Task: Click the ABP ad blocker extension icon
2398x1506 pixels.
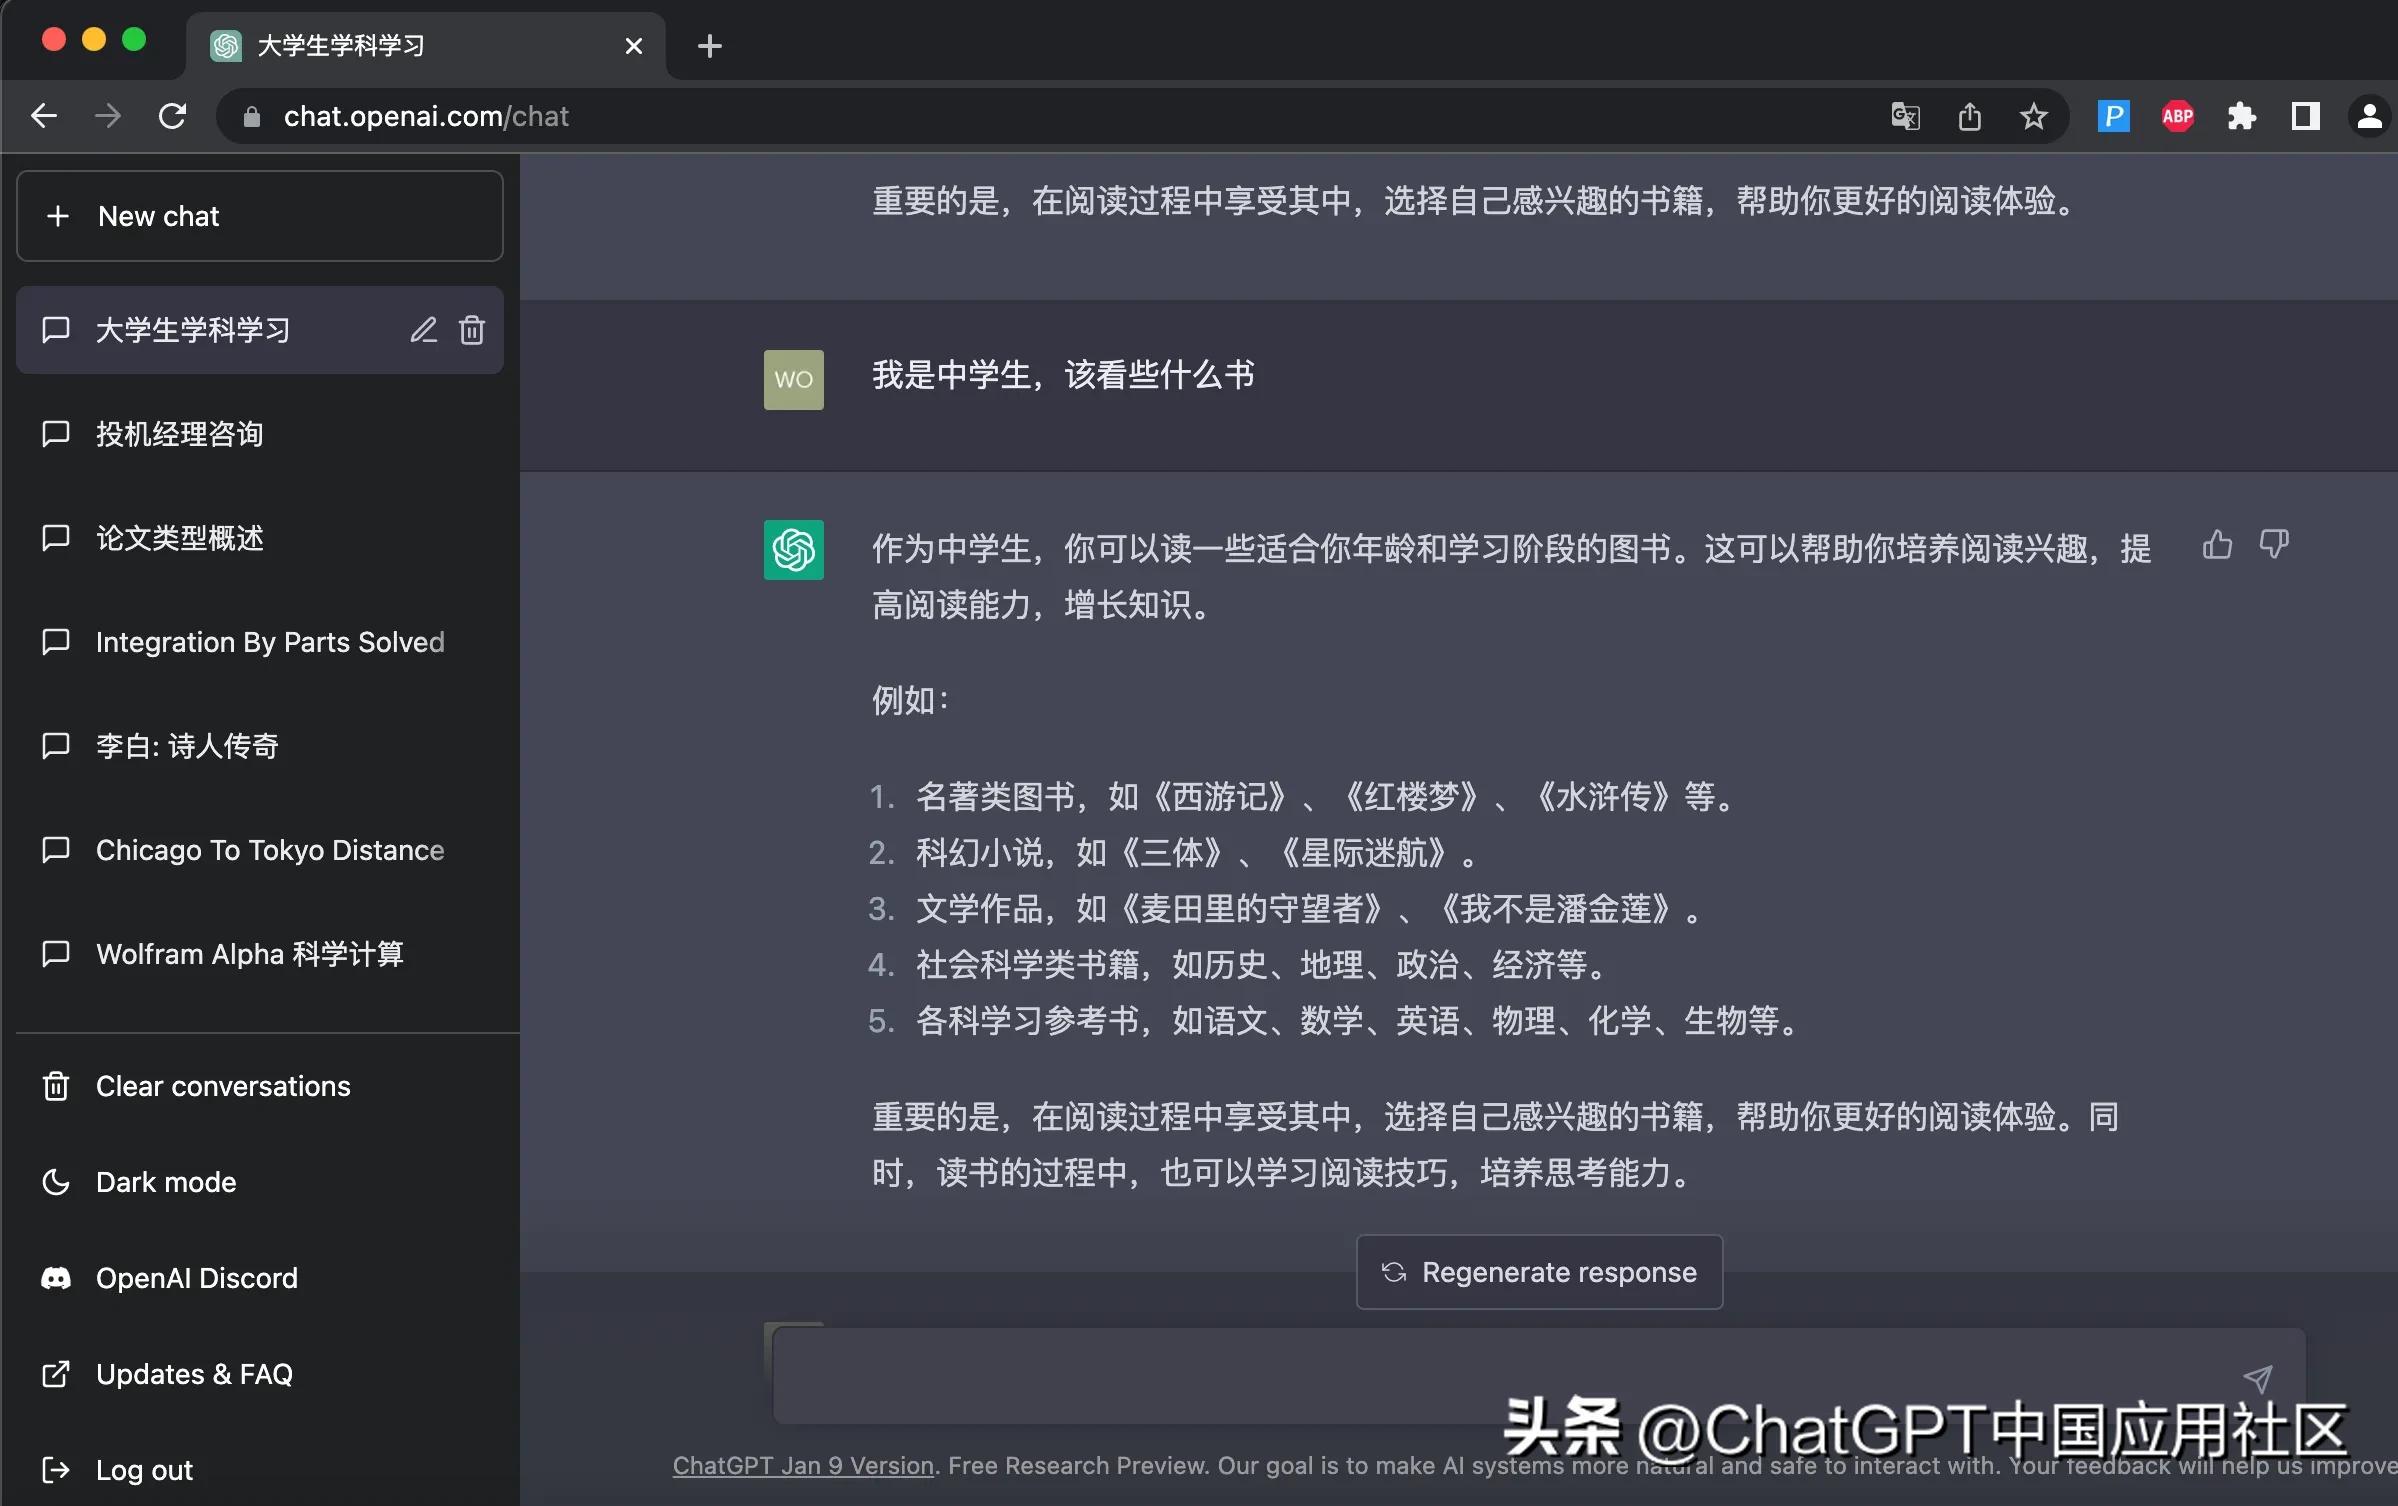Action: coord(2177,115)
